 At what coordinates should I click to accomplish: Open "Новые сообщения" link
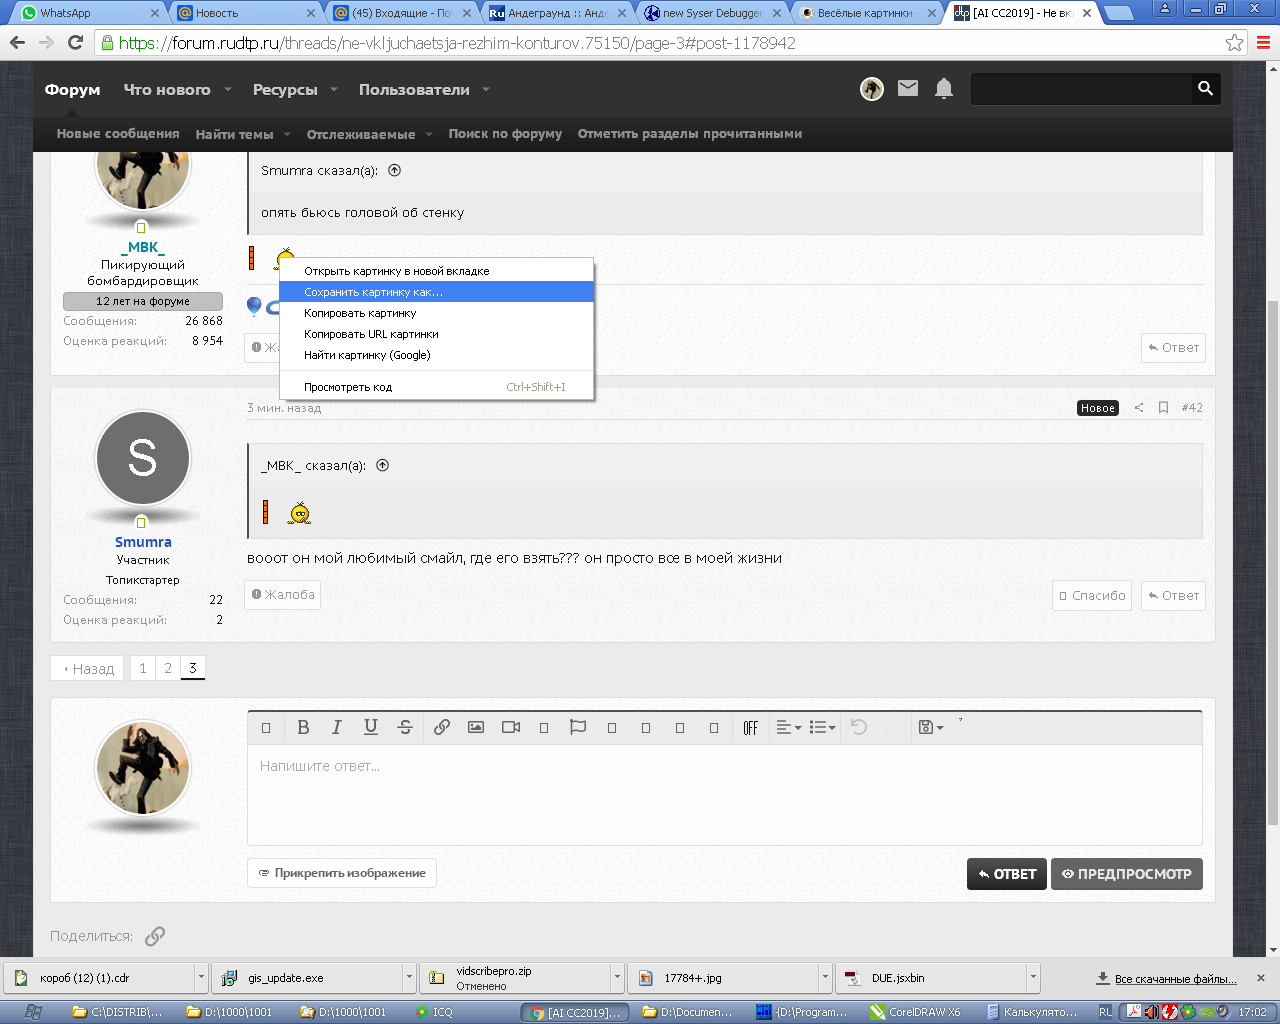pos(118,134)
